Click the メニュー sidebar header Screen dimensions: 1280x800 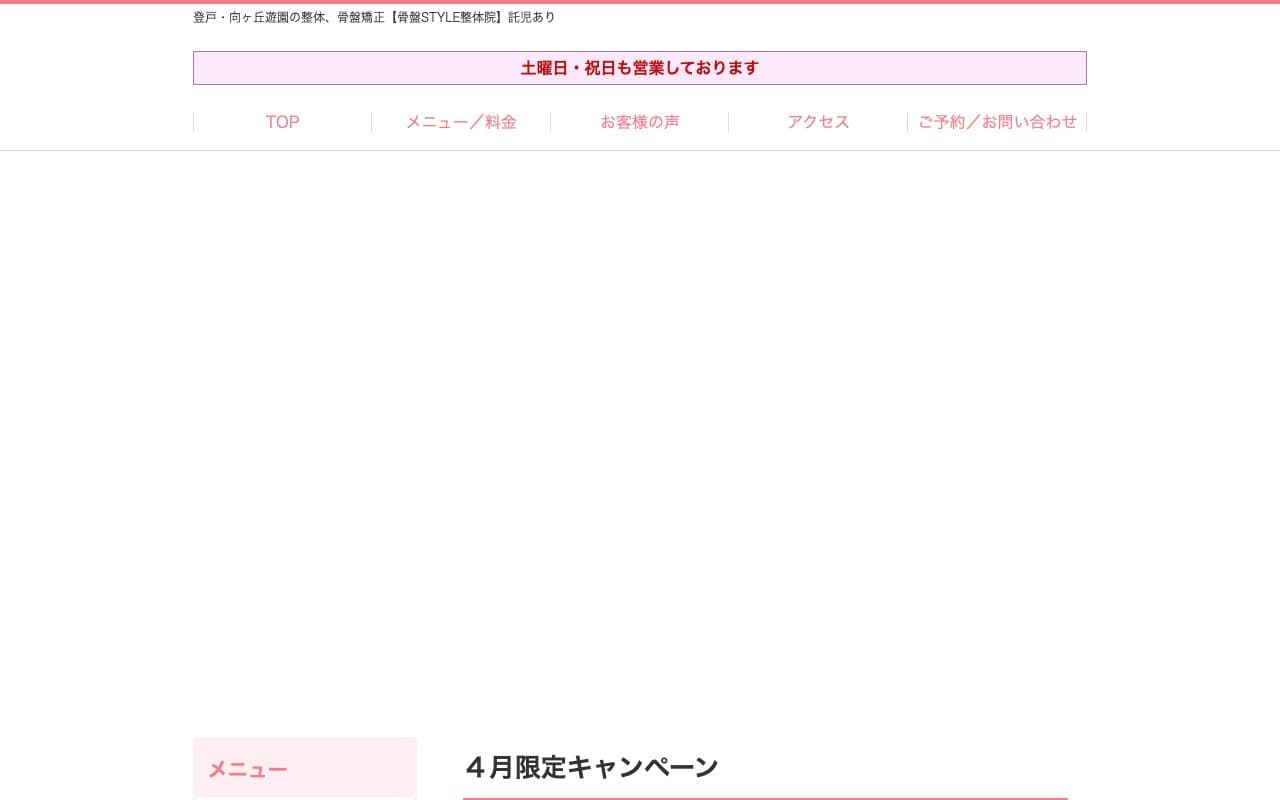pos(247,768)
